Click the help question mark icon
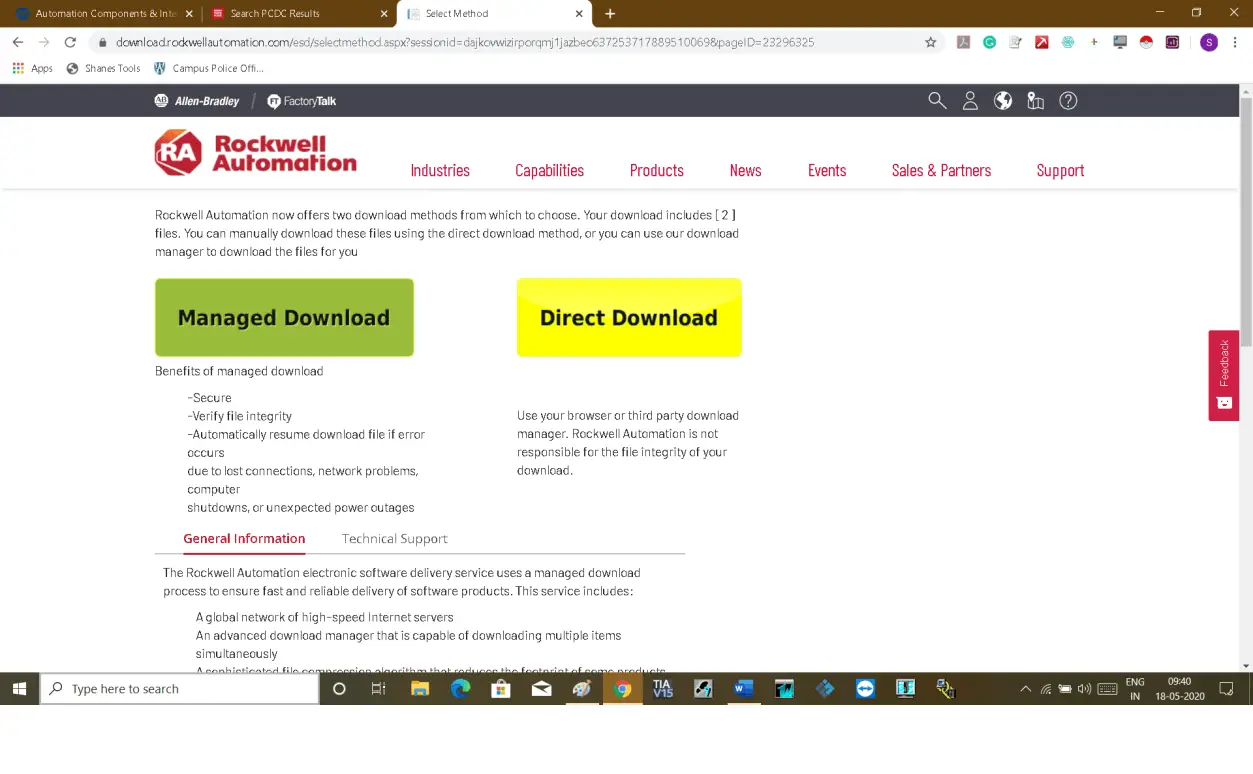Screen dimensions: 1253x774 point(1068,101)
